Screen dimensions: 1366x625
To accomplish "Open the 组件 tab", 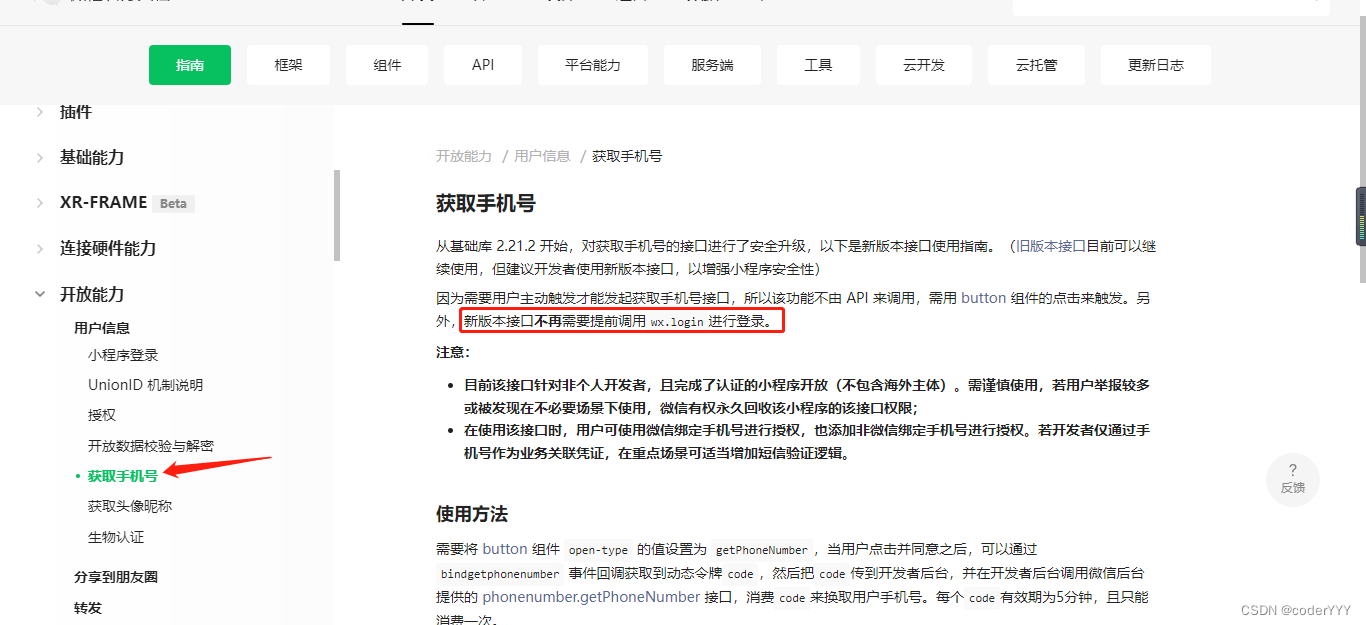I will [388, 65].
